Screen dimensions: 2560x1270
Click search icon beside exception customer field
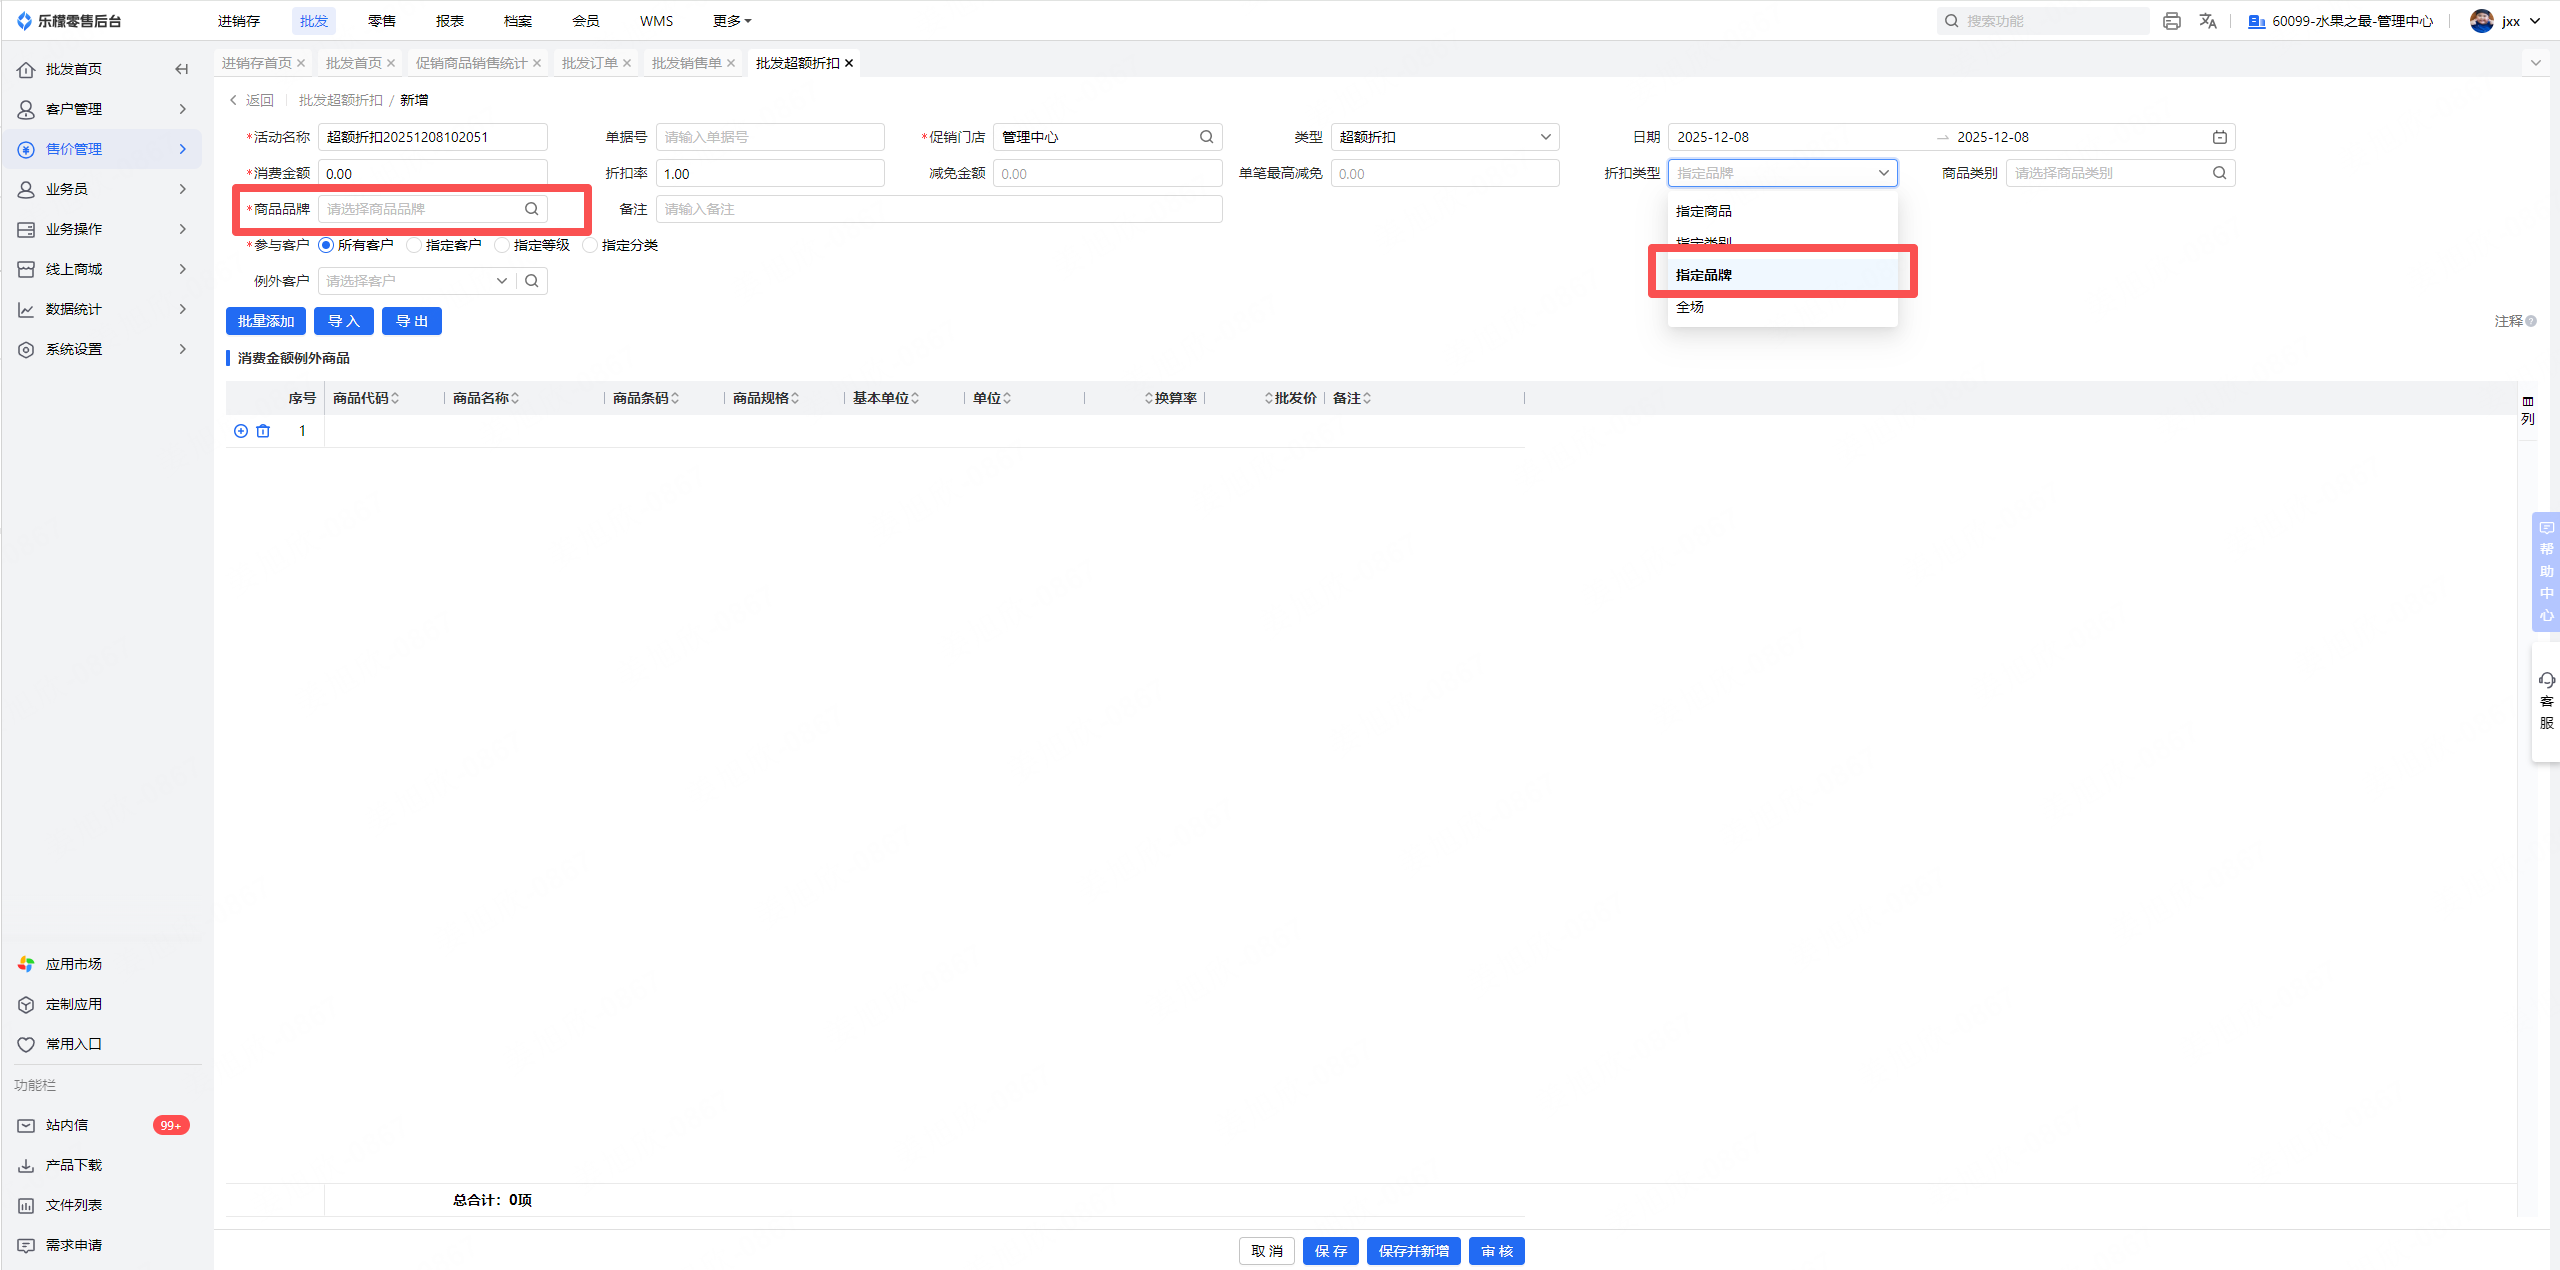[532, 281]
